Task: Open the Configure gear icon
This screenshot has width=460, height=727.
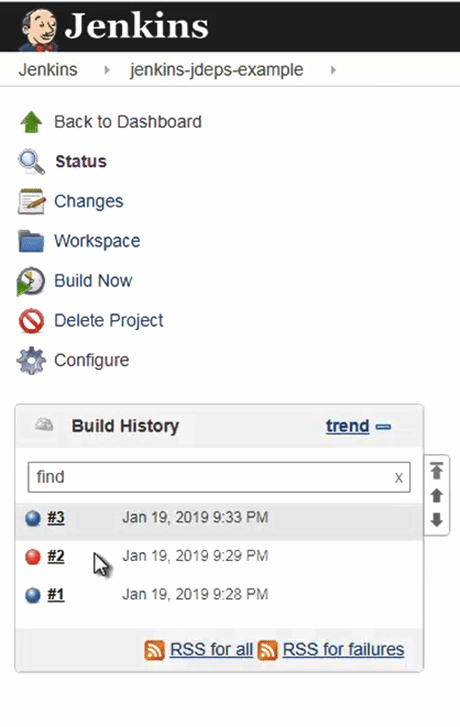Action: (x=32, y=360)
